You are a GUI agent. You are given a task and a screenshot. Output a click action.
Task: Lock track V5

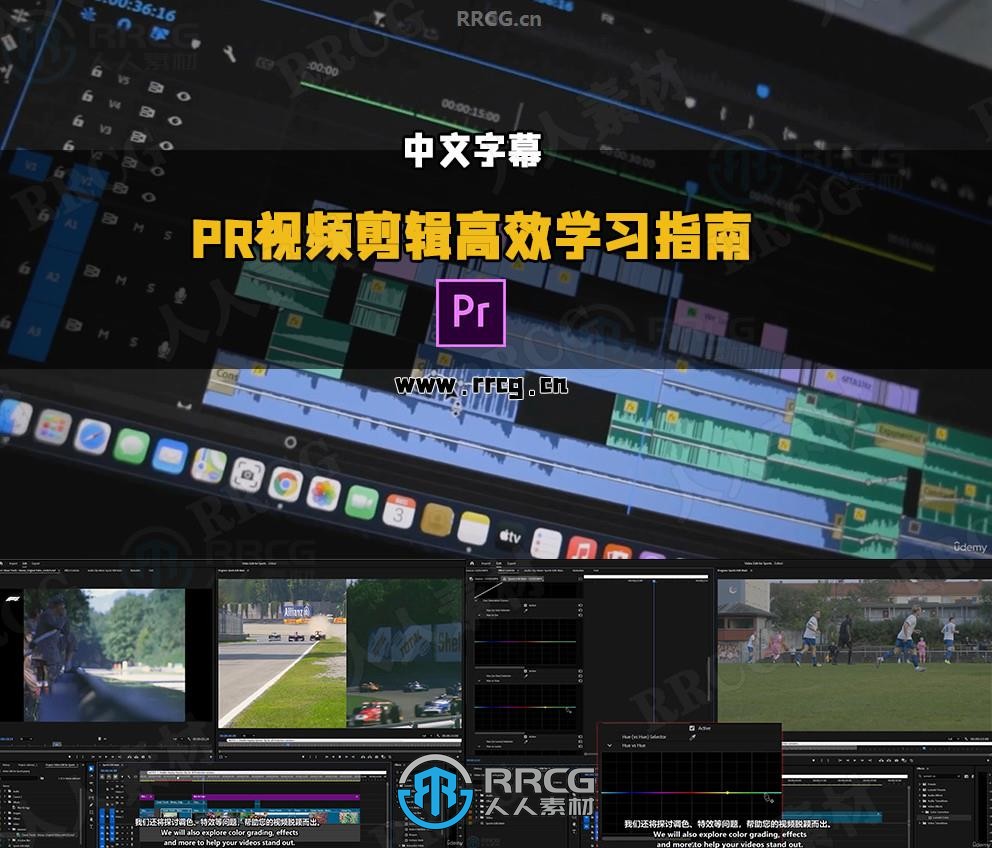click(x=97, y=72)
